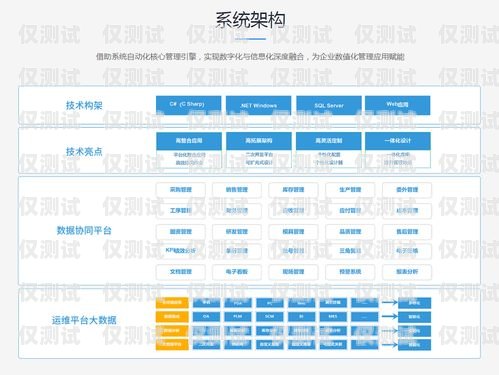This screenshot has height=375, width=499.
Task: Click the 数据协同平台 section label
Action: 84,230
